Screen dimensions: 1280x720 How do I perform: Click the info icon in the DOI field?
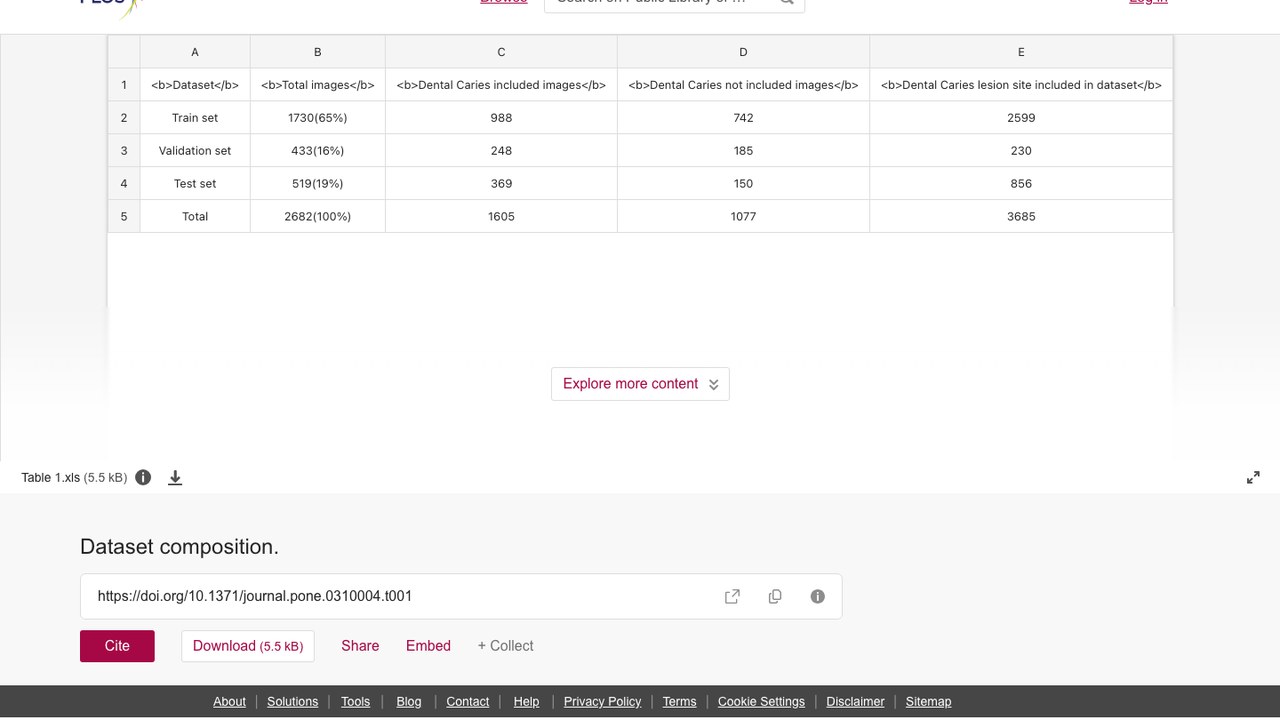coord(817,596)
